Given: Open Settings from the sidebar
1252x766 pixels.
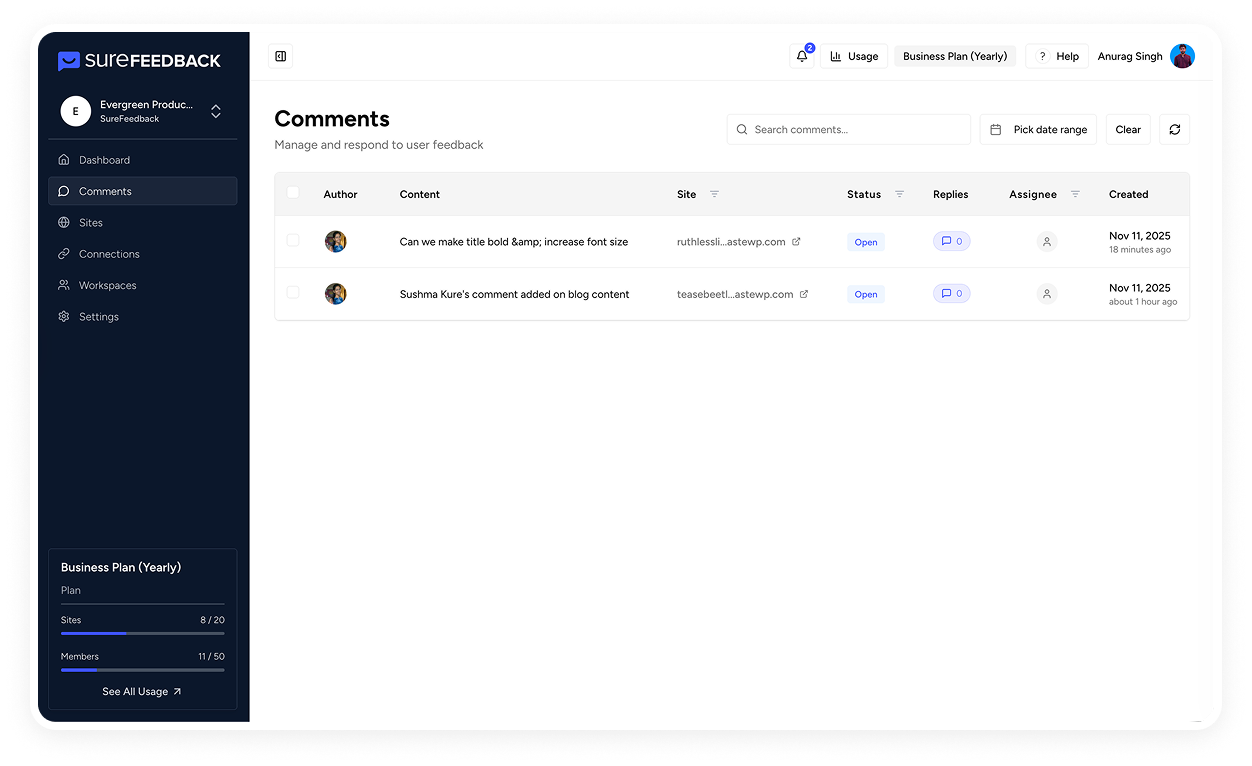Looking at the screenshot, I should (x=103, y=316).
